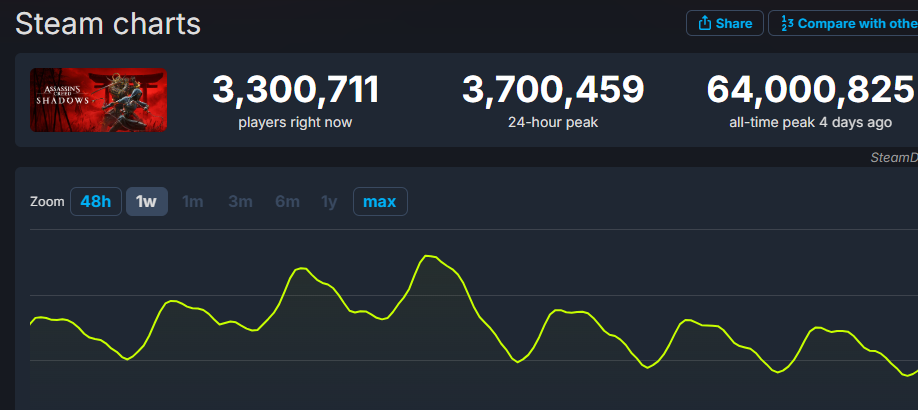This screenshot has height=410, width=918.
Task: Click the Steam charts heading
Action: (108, 24)
